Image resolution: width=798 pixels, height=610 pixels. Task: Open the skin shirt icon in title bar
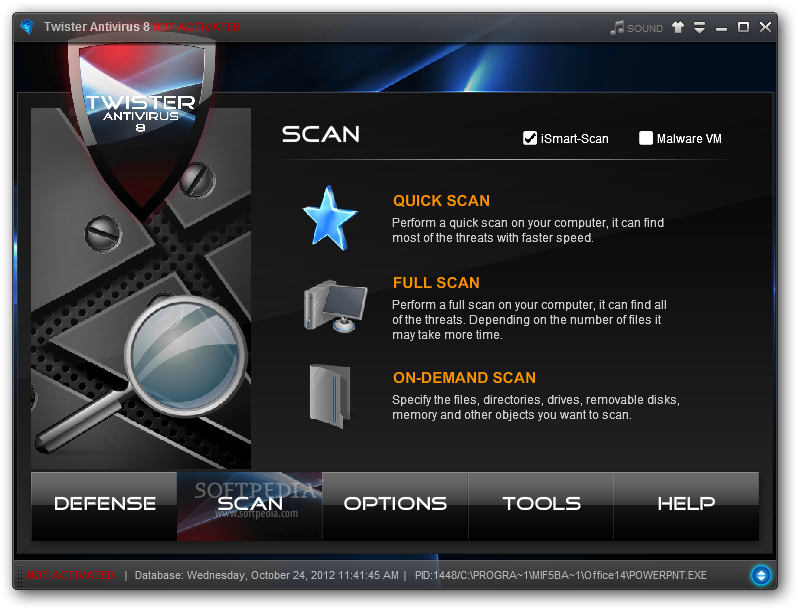point(677,27)
